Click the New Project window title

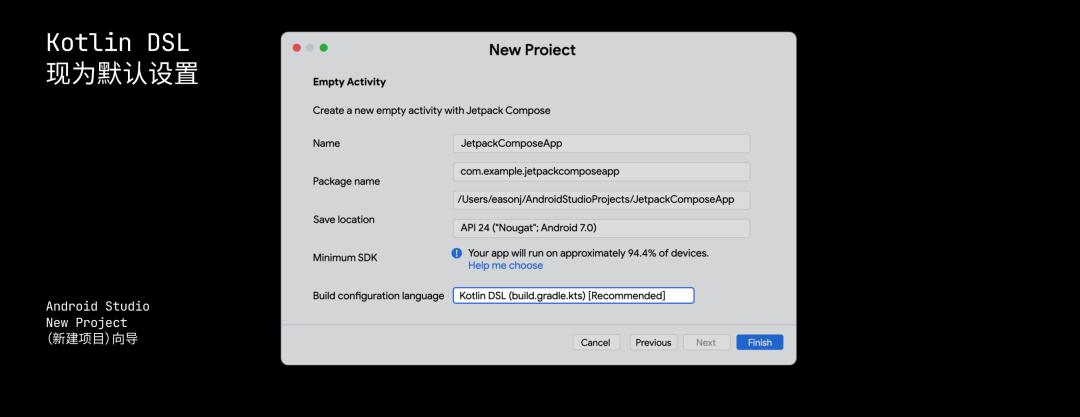click(x=532, y=50)
